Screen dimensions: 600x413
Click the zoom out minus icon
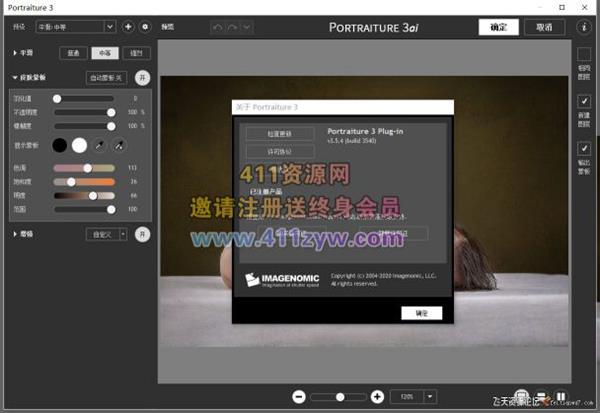coord(299,397)
